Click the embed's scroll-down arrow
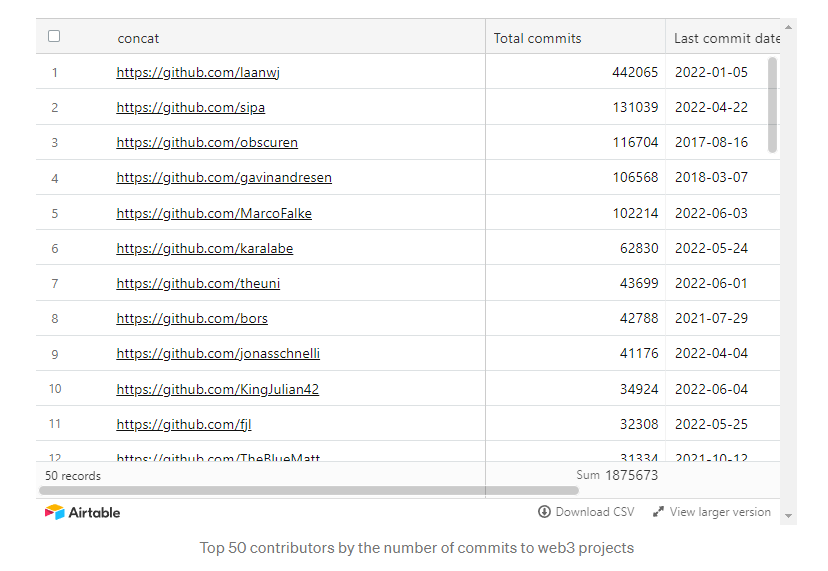Viewport: 828px width, 571px height. click(x=789, y=516)
